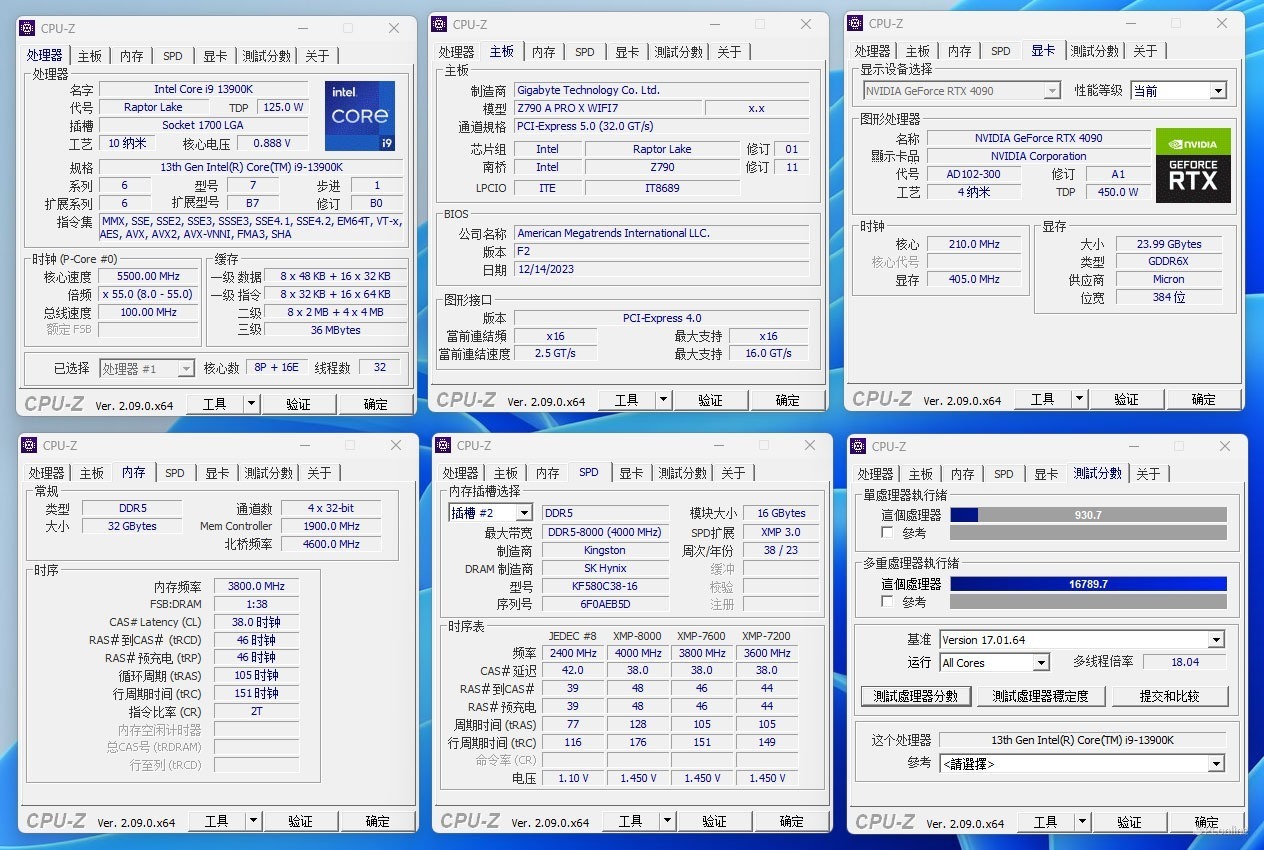
Task: Switch to 主板 tab in the processor window
Action: (90, 56)
